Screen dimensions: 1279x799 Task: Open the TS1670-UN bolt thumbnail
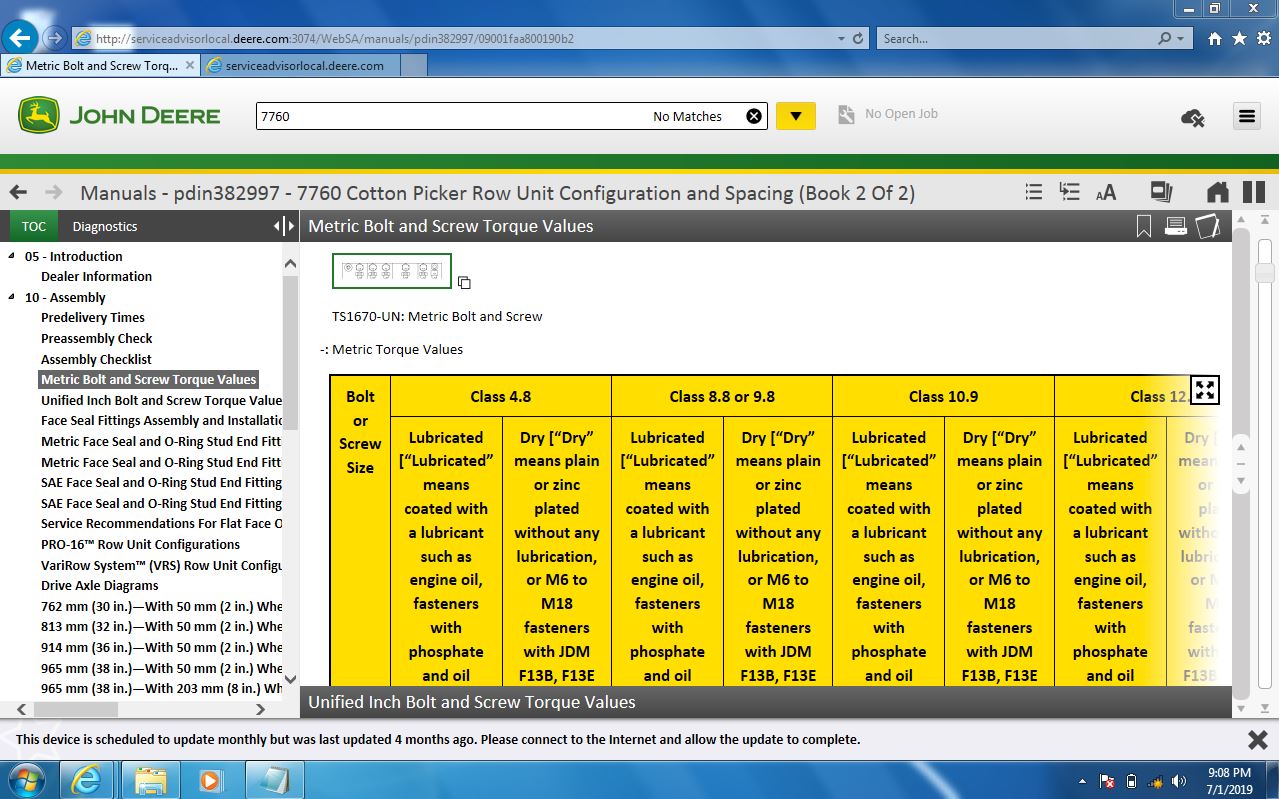click(392, 270)
